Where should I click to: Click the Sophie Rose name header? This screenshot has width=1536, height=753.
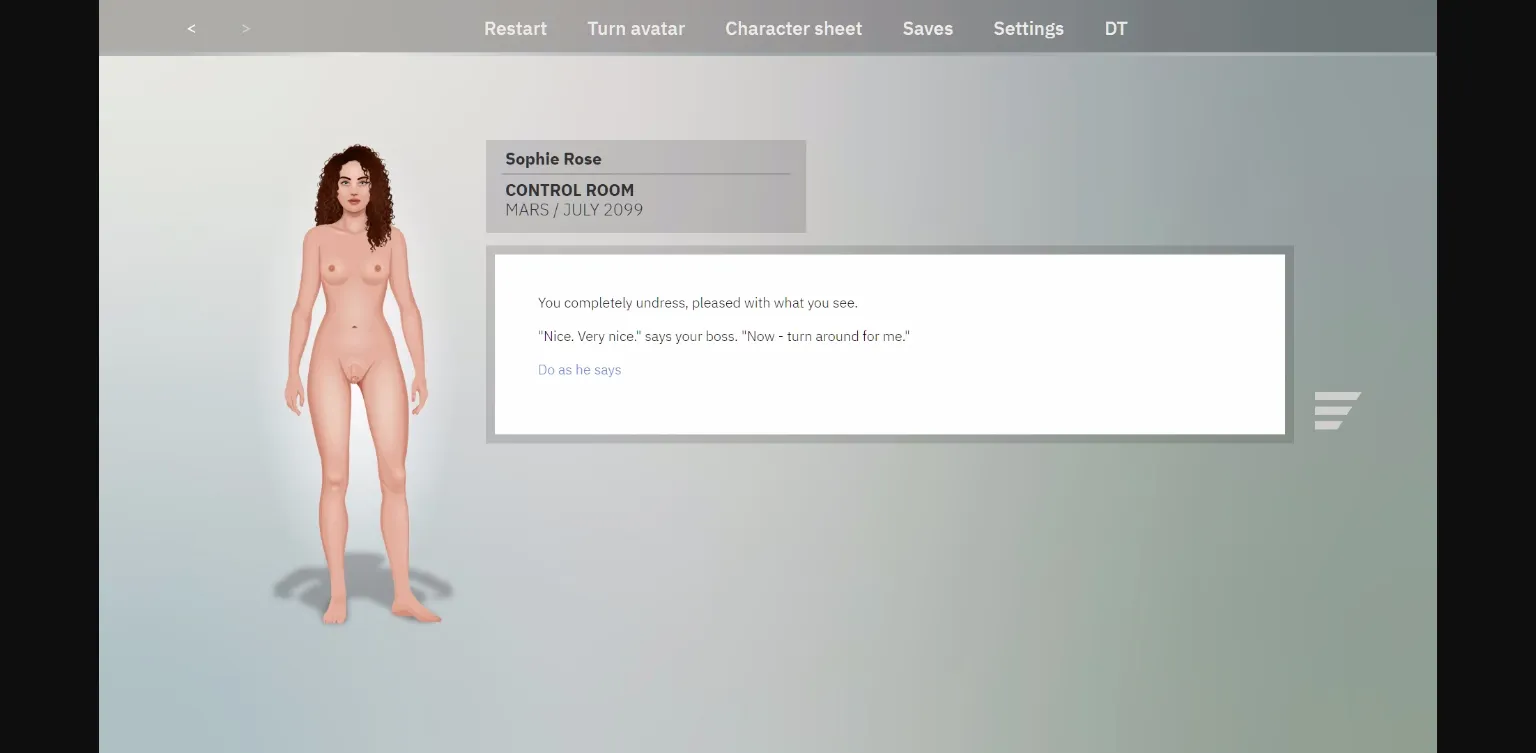tap(553, 159)
